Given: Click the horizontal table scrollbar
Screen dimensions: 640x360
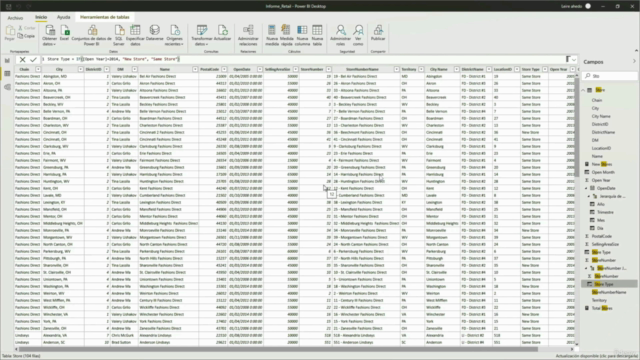Looking at the screenshot, I should (x=278, y=349).
